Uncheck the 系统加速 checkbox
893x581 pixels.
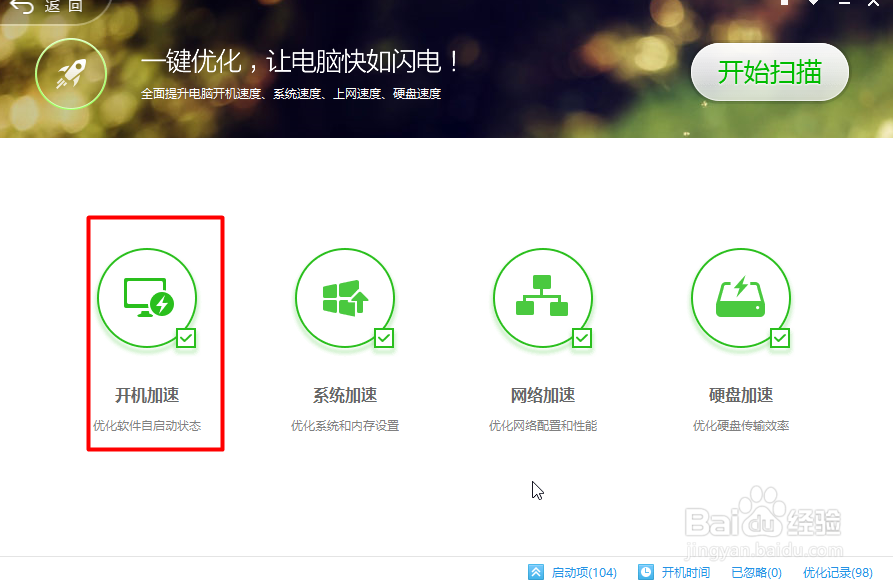pos(384,338)
